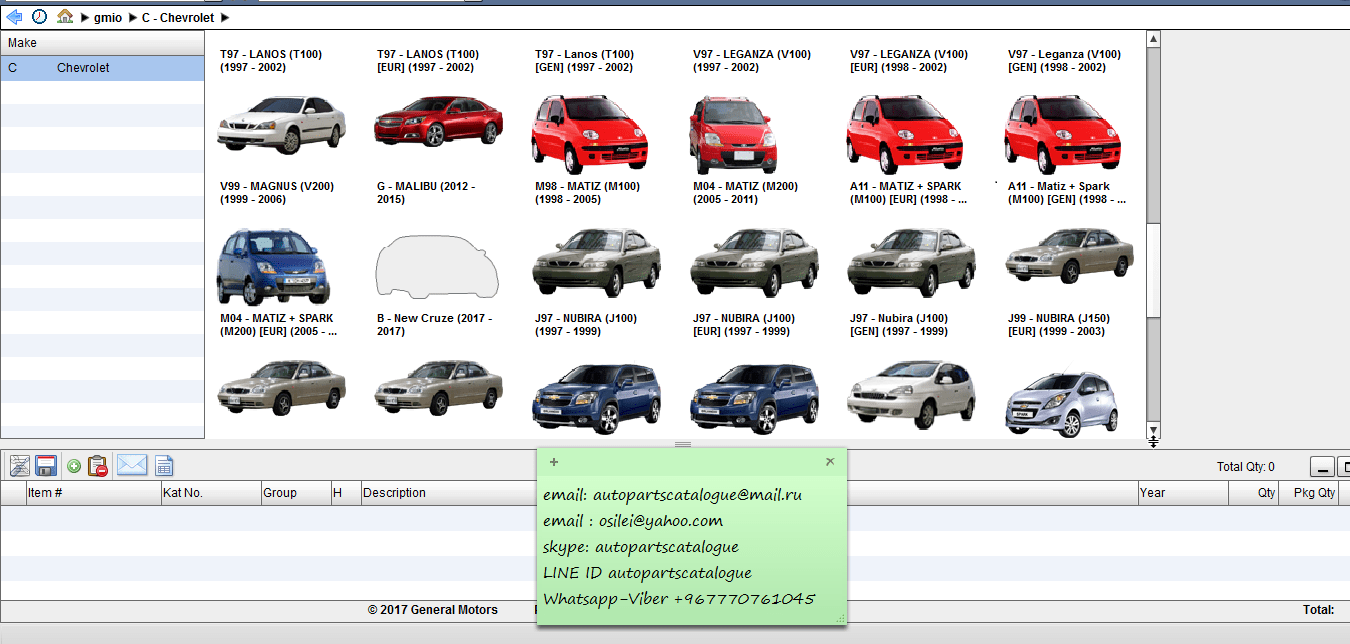Expand breadcrumb arrow before gmio
The width and height of the screenshot is (1350, 644).
click(84, 17)
